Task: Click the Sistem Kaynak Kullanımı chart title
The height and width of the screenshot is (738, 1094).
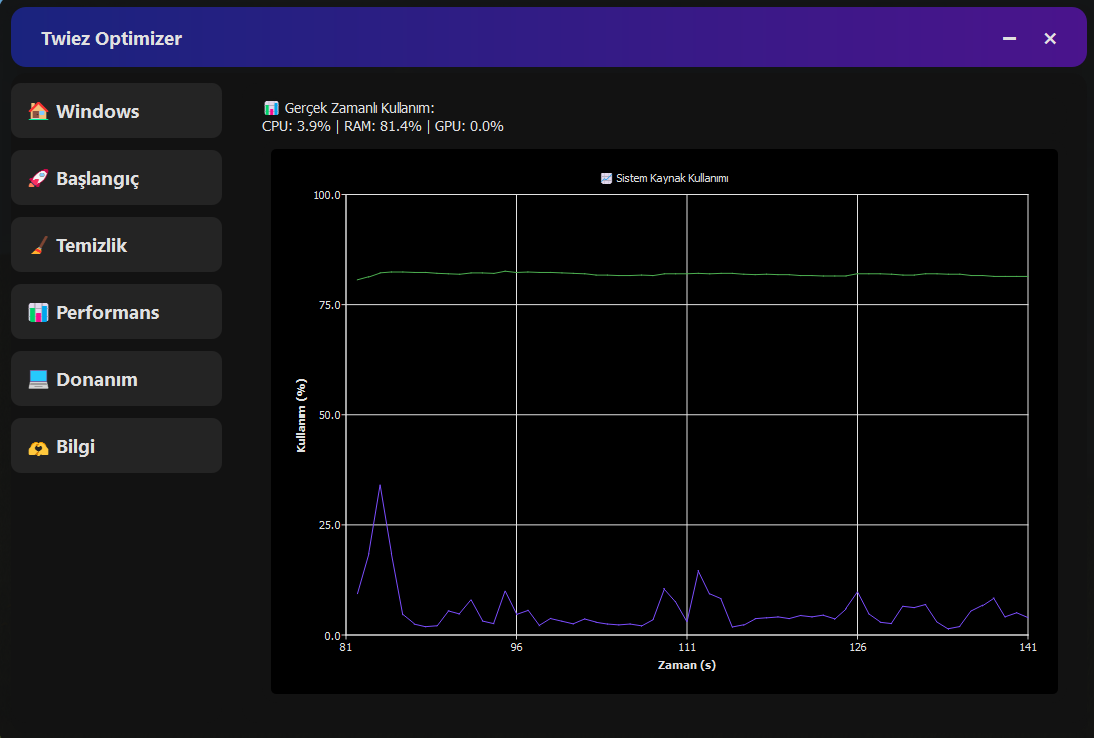Action: click(672, 179)
